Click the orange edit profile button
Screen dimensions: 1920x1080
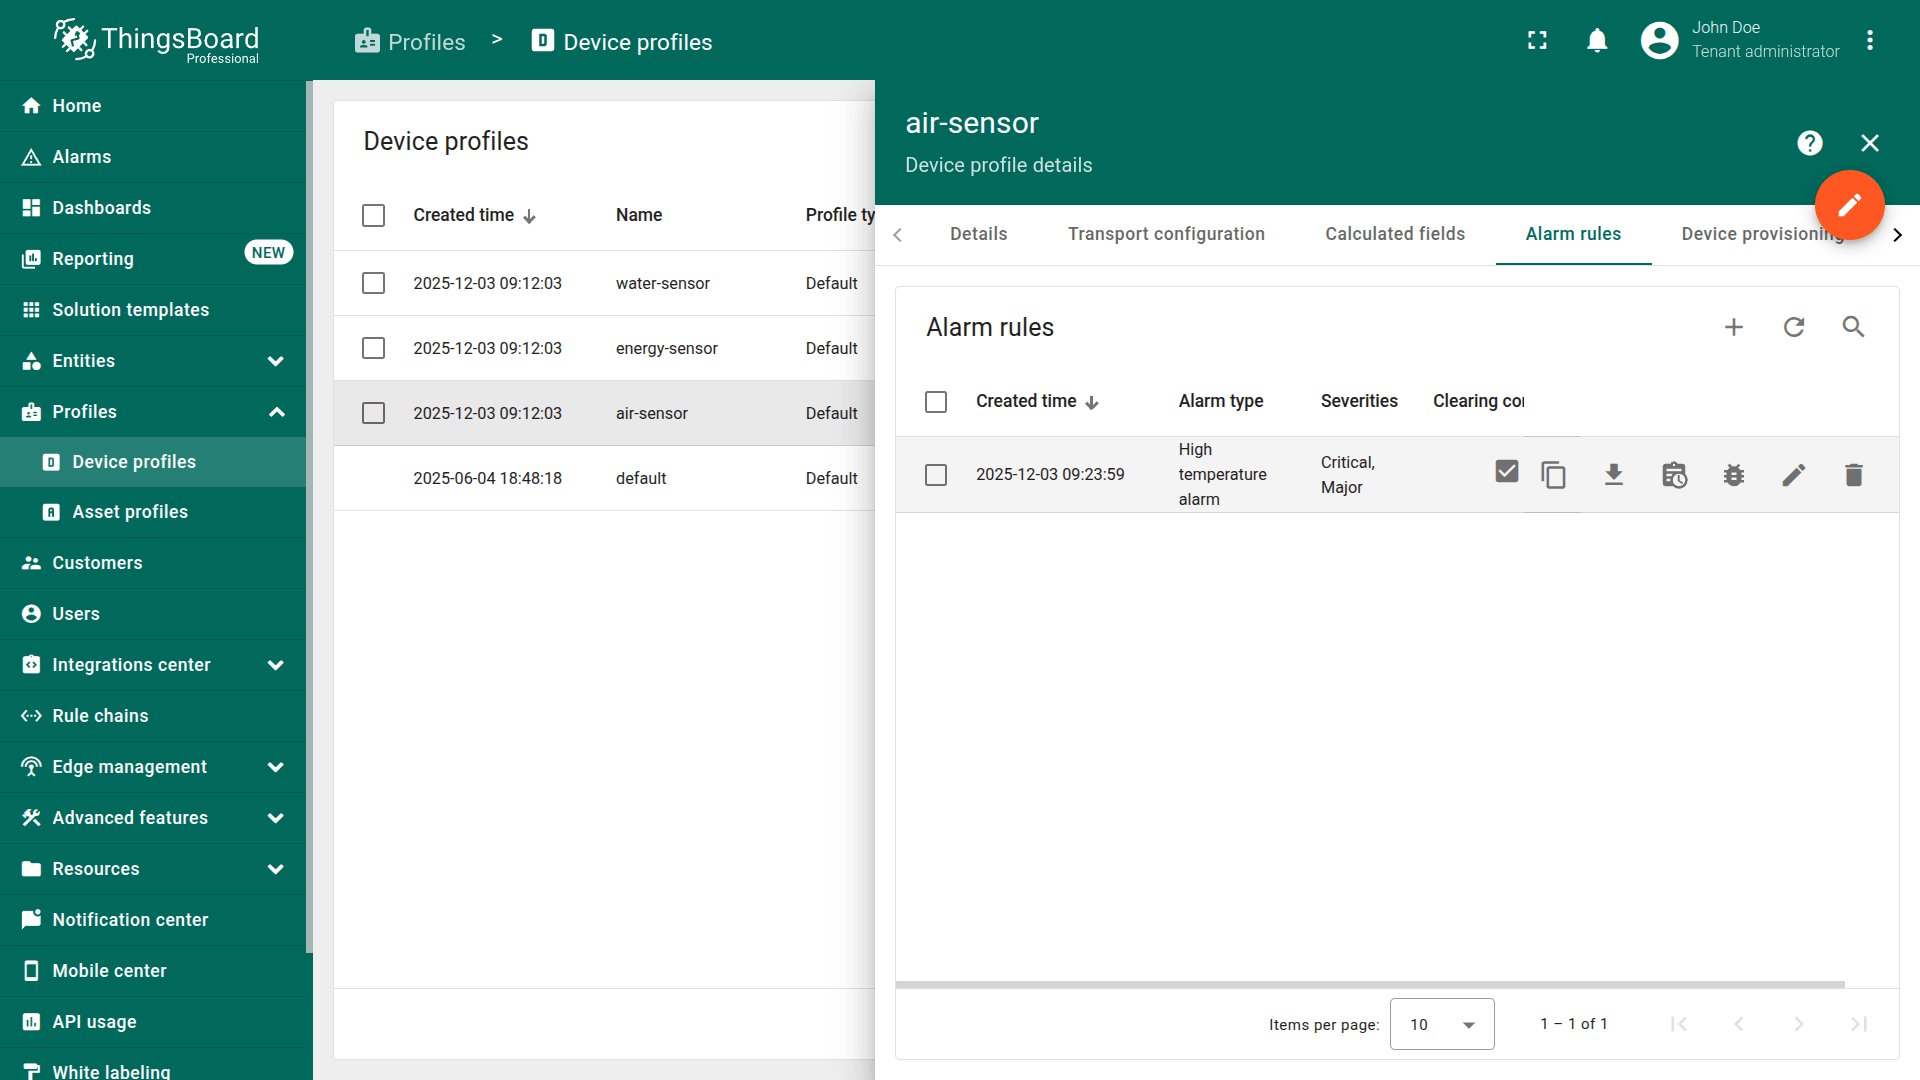[x=1849, y=205]
